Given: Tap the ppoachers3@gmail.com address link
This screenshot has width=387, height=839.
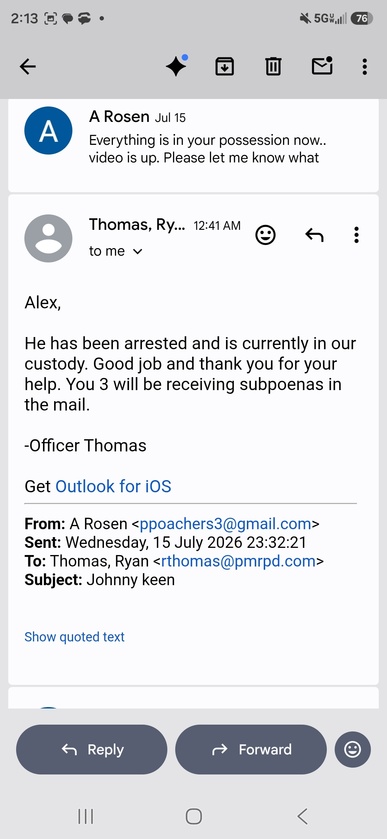Looking at the screenshot, I should click(225, 524).
